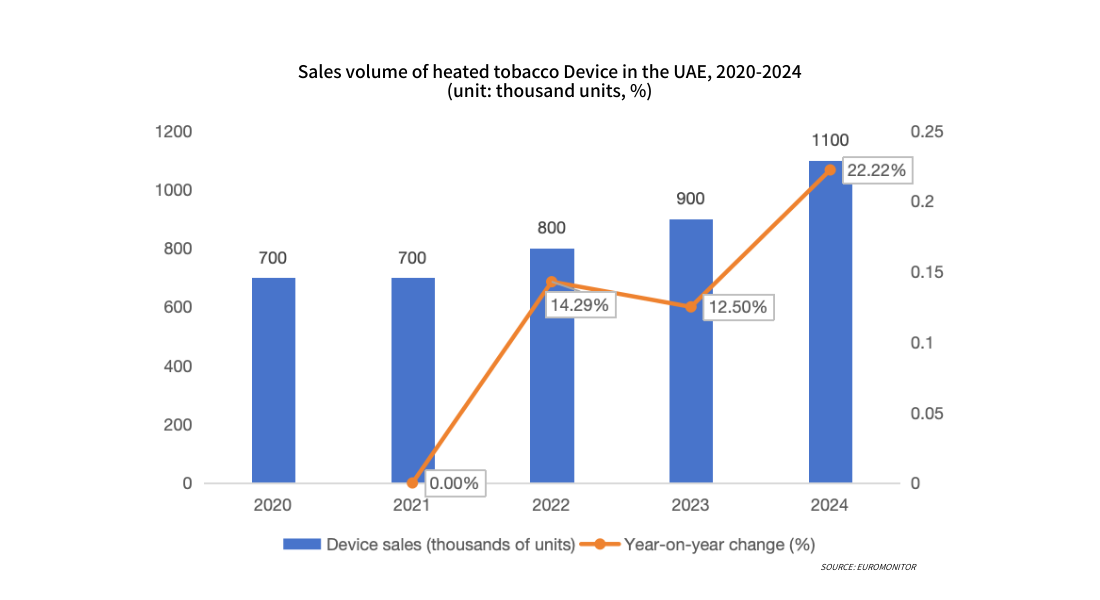The image size is (1100, 600).
Task: Click the blue bar for 2020
Action: point(273,380)
